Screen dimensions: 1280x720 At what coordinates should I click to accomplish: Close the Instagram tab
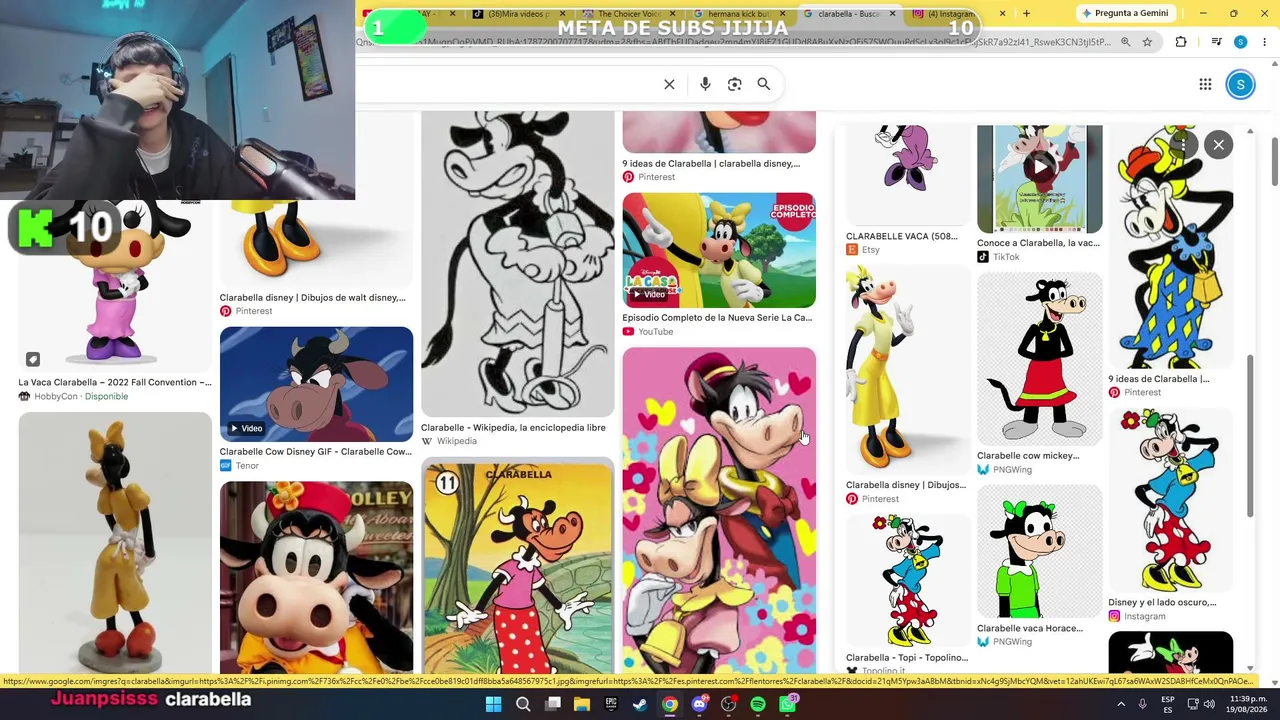click(1002, 14)
